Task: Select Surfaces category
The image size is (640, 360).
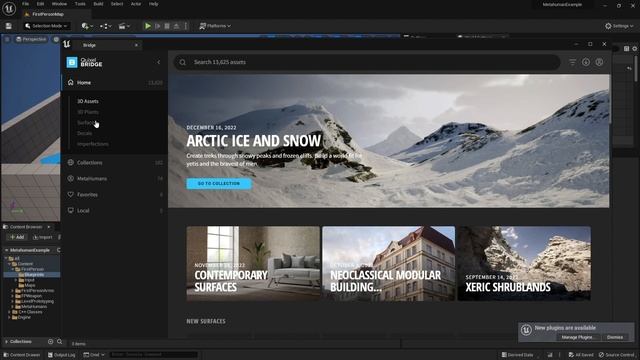Action: pyautogui.click(x=87, y=122)
